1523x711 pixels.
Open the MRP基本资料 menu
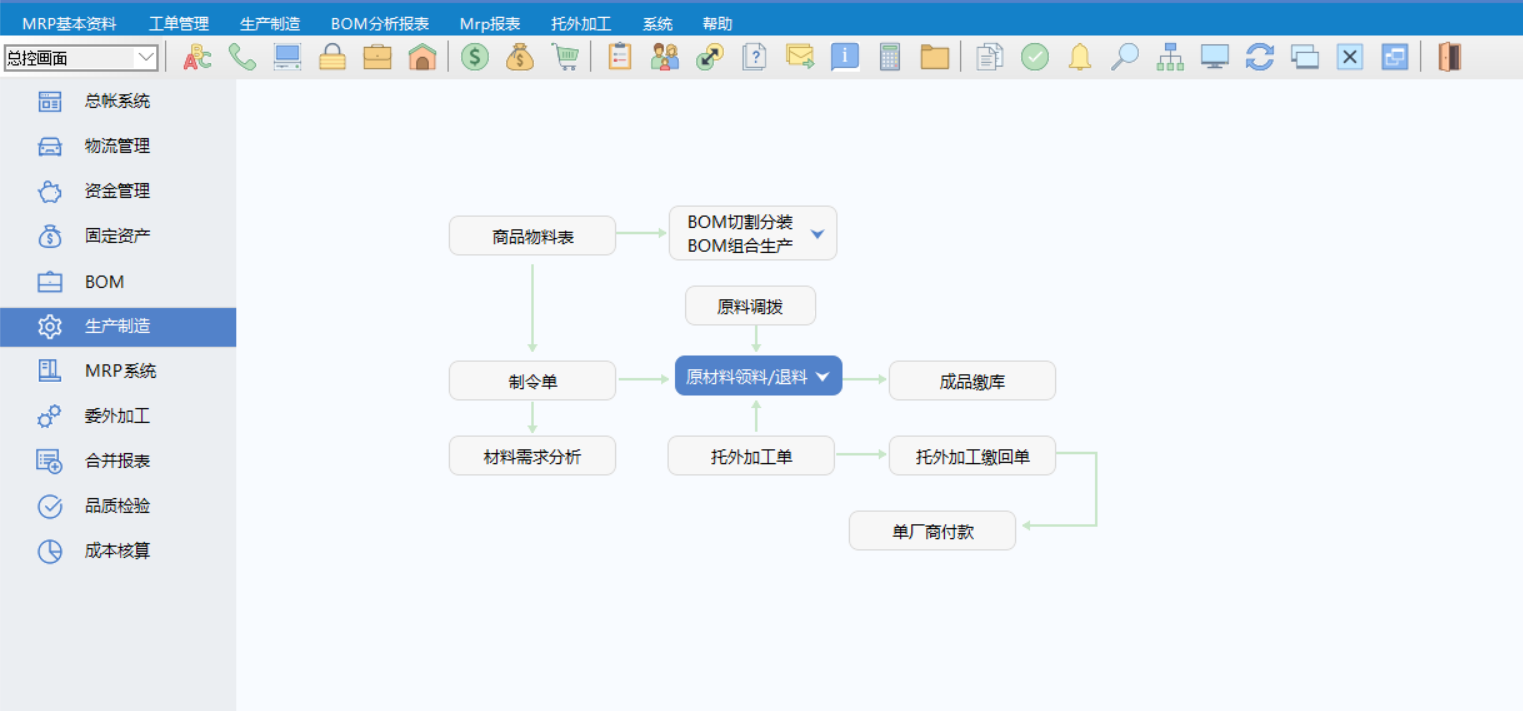(x=69, y=24)
